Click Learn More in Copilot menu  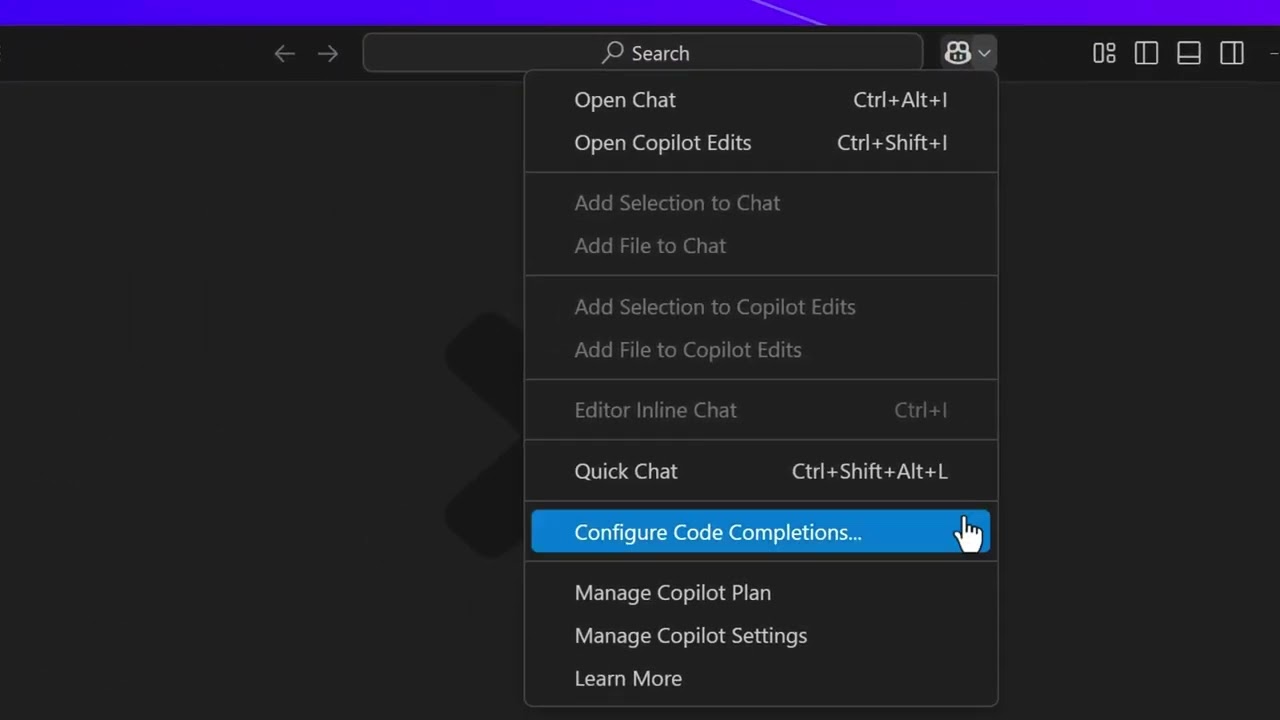pyautogui.click(x=628, y=679)
